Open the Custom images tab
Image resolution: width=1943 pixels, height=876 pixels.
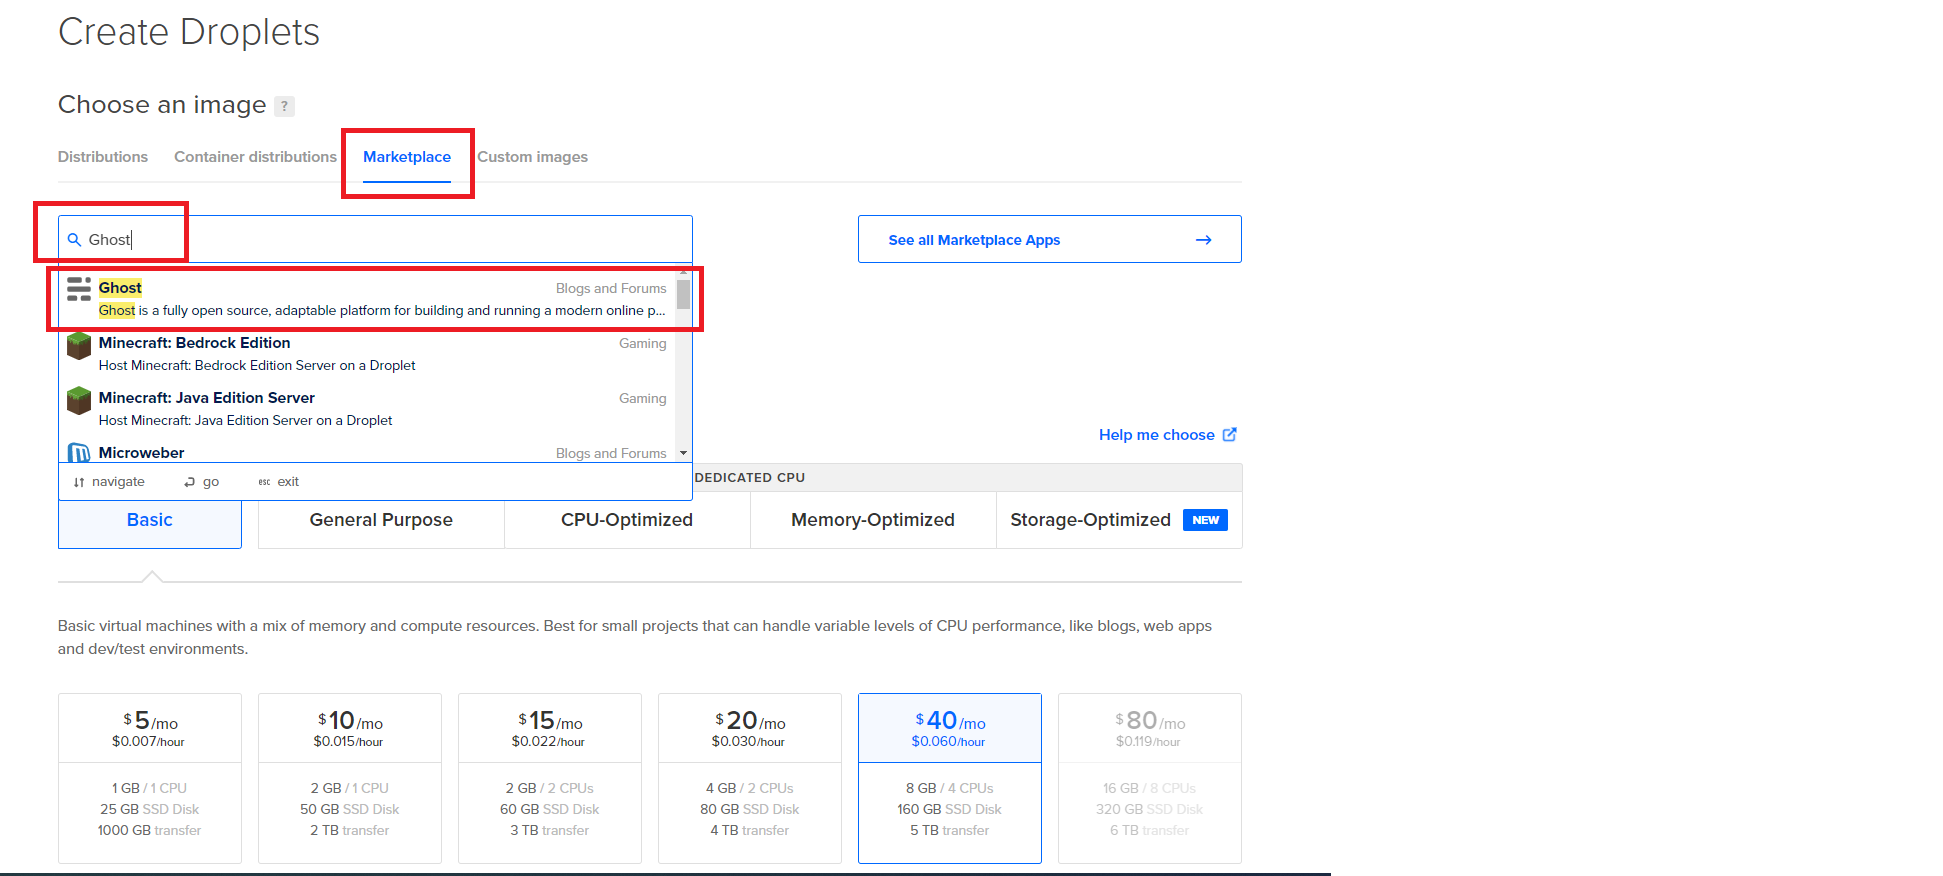[532, 157]
